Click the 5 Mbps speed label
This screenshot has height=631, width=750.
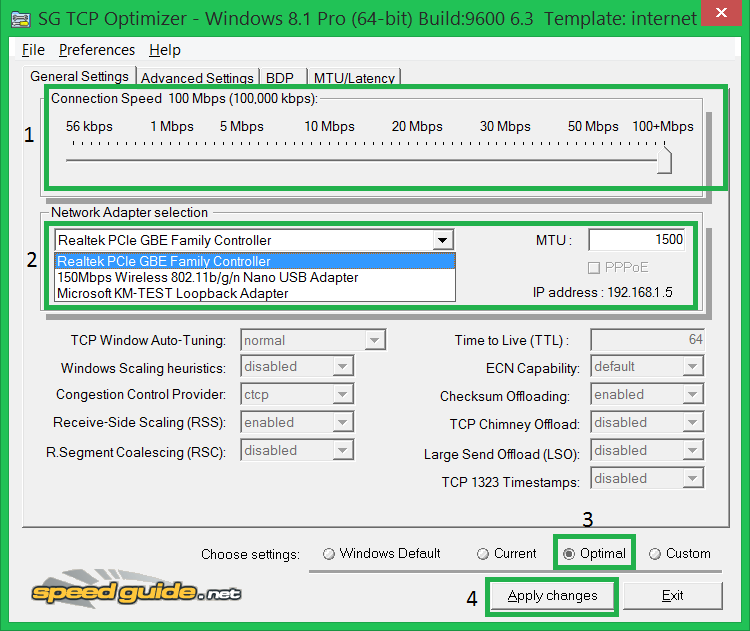coord(242,126)
